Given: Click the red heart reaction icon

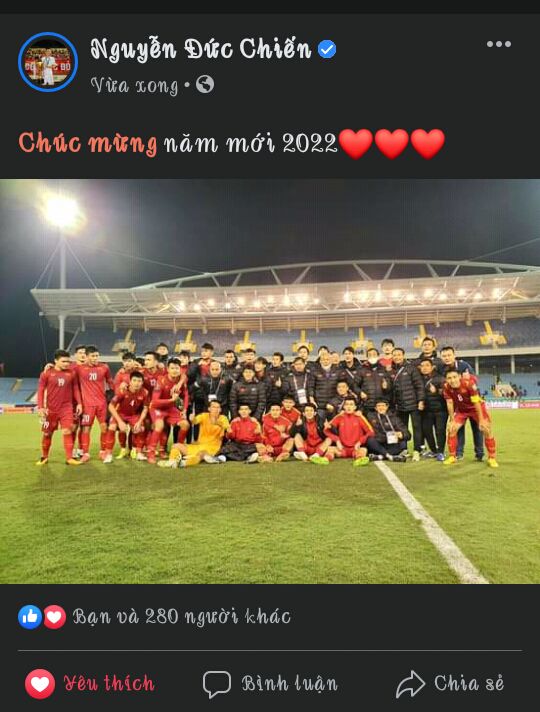Looking at the screenshot, I should coord(54,617).
